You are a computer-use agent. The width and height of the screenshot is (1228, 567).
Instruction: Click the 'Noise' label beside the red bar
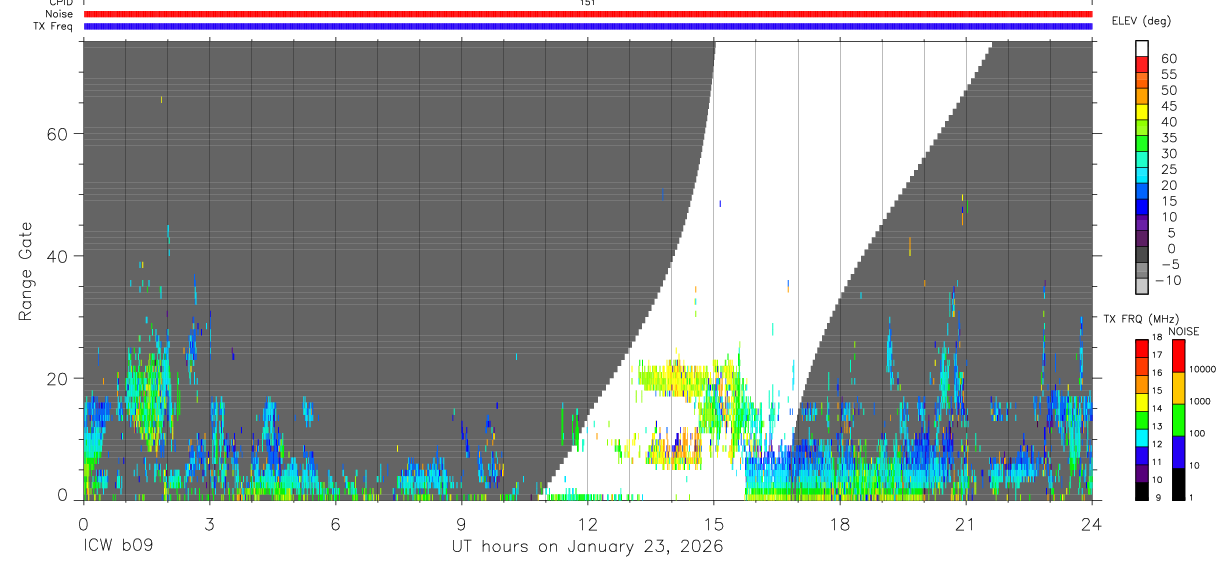click(59, 14)
